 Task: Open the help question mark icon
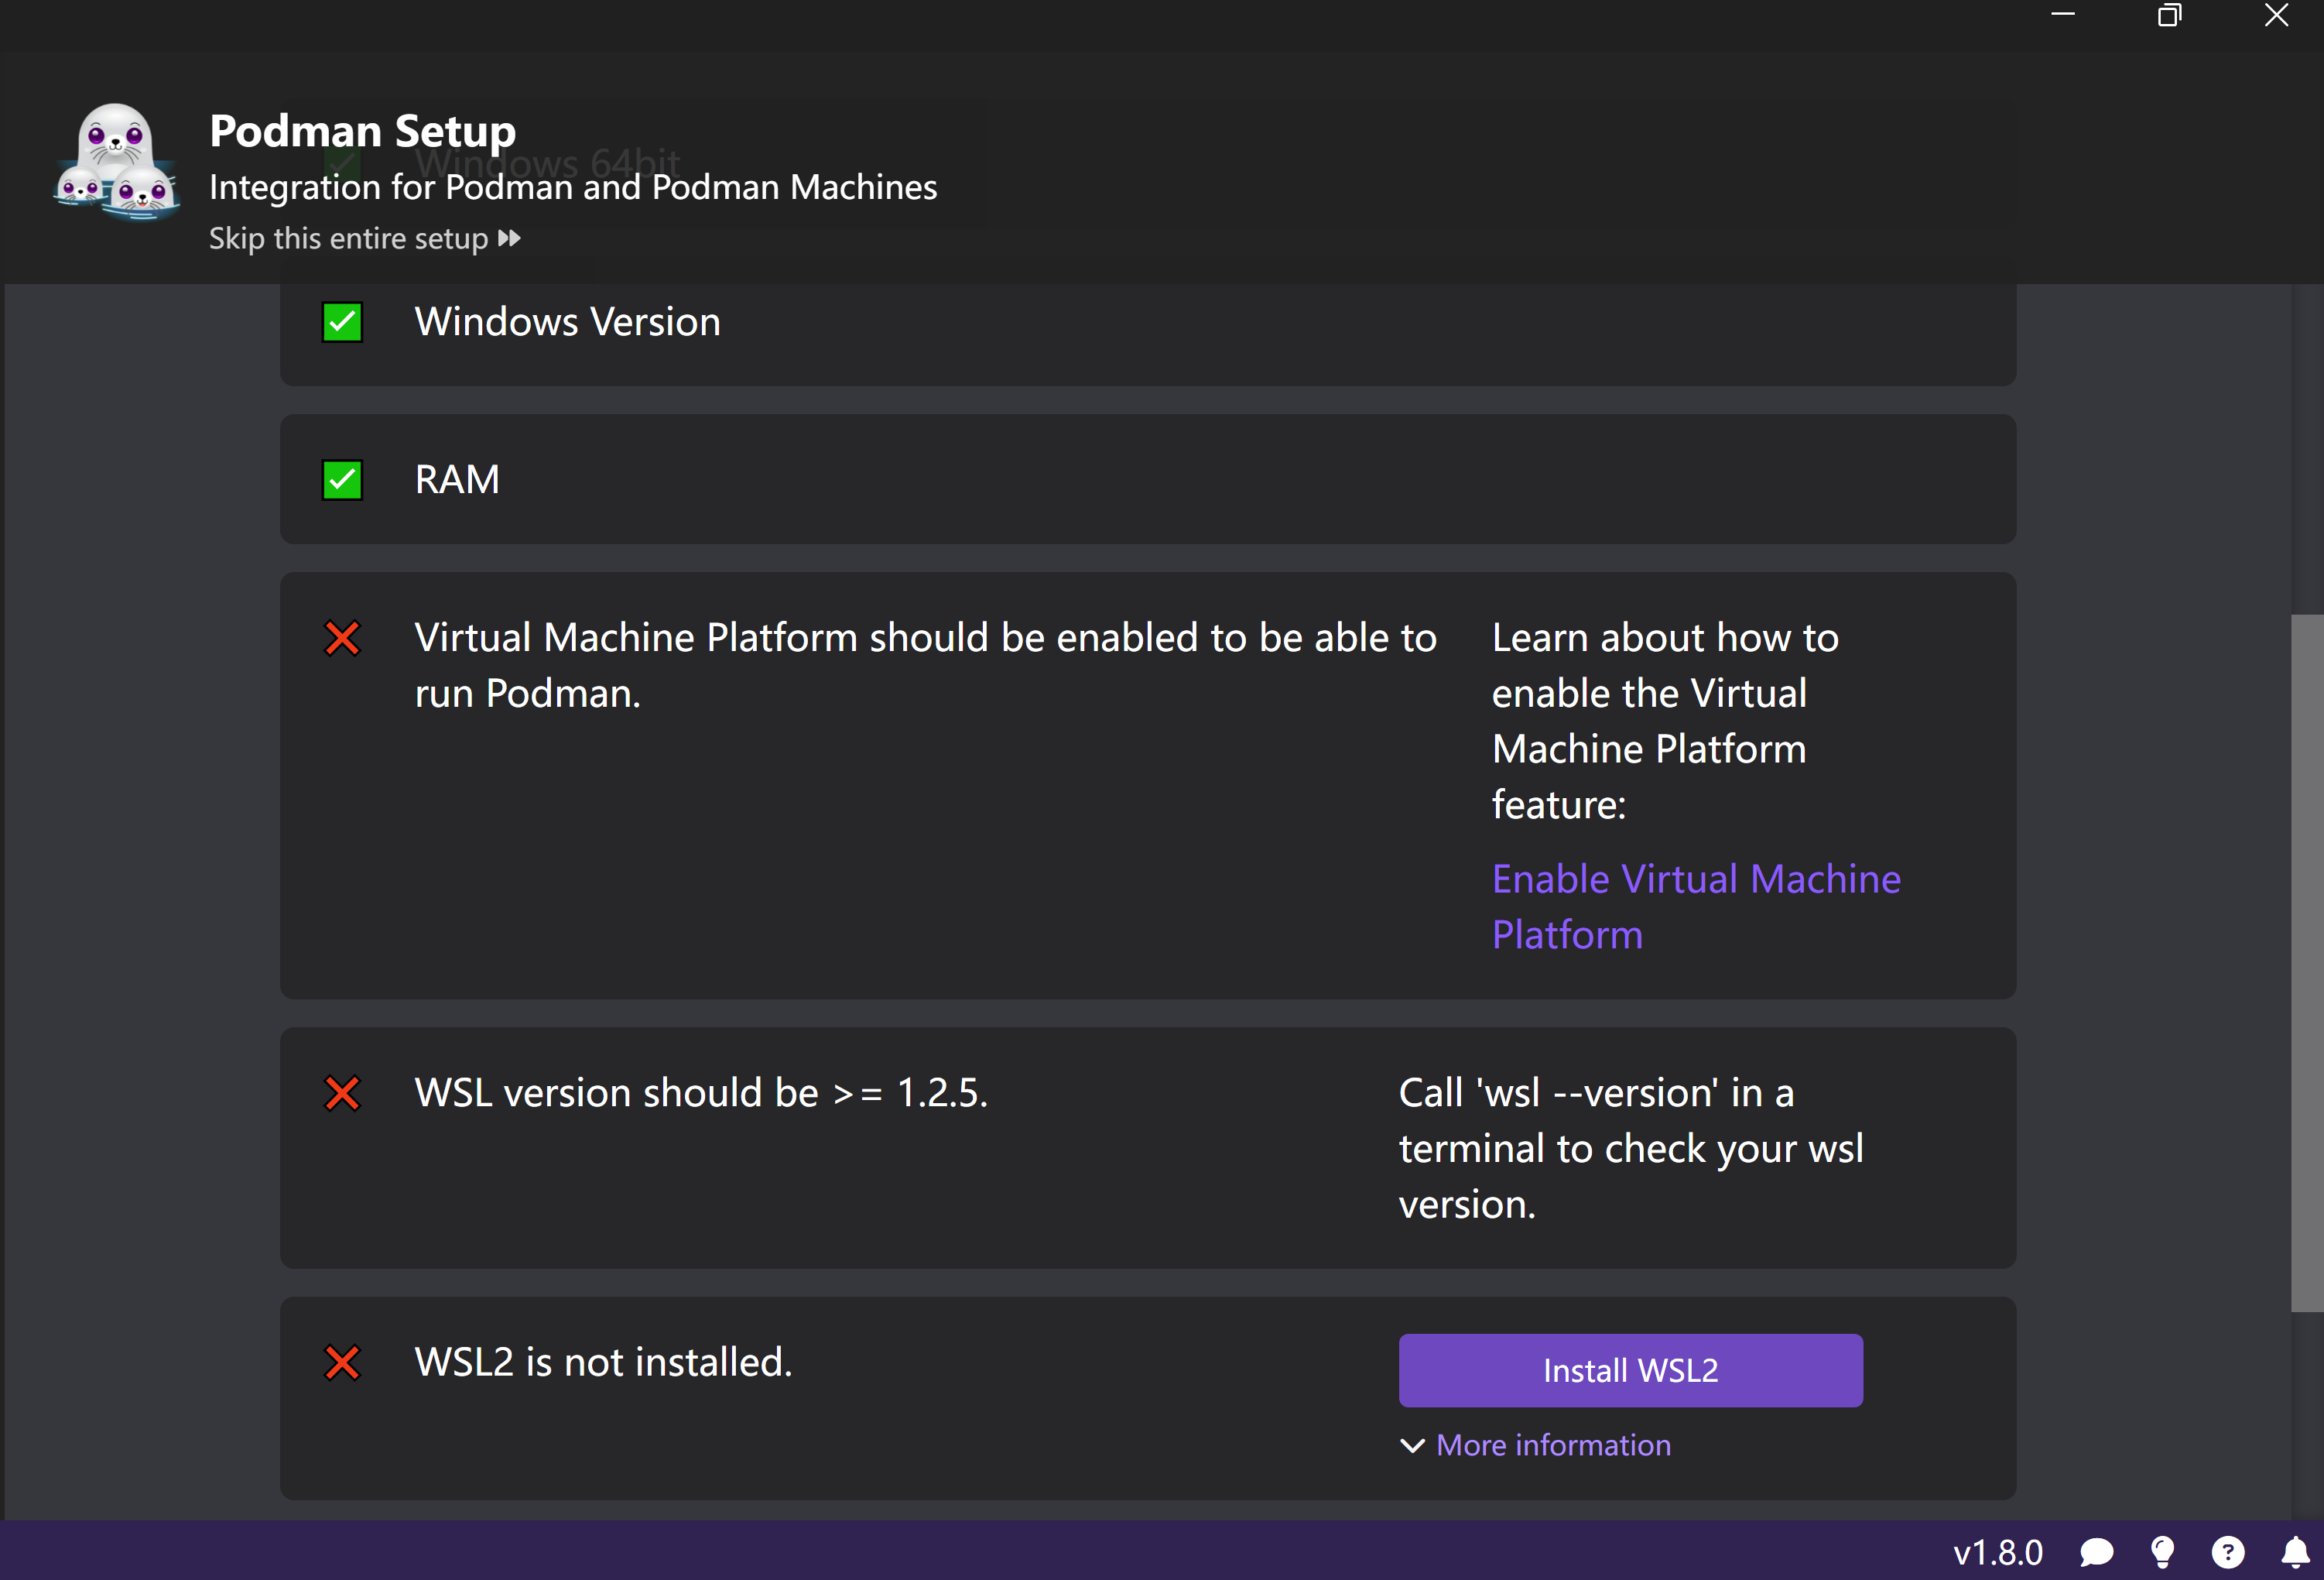click(2228, 1552)
